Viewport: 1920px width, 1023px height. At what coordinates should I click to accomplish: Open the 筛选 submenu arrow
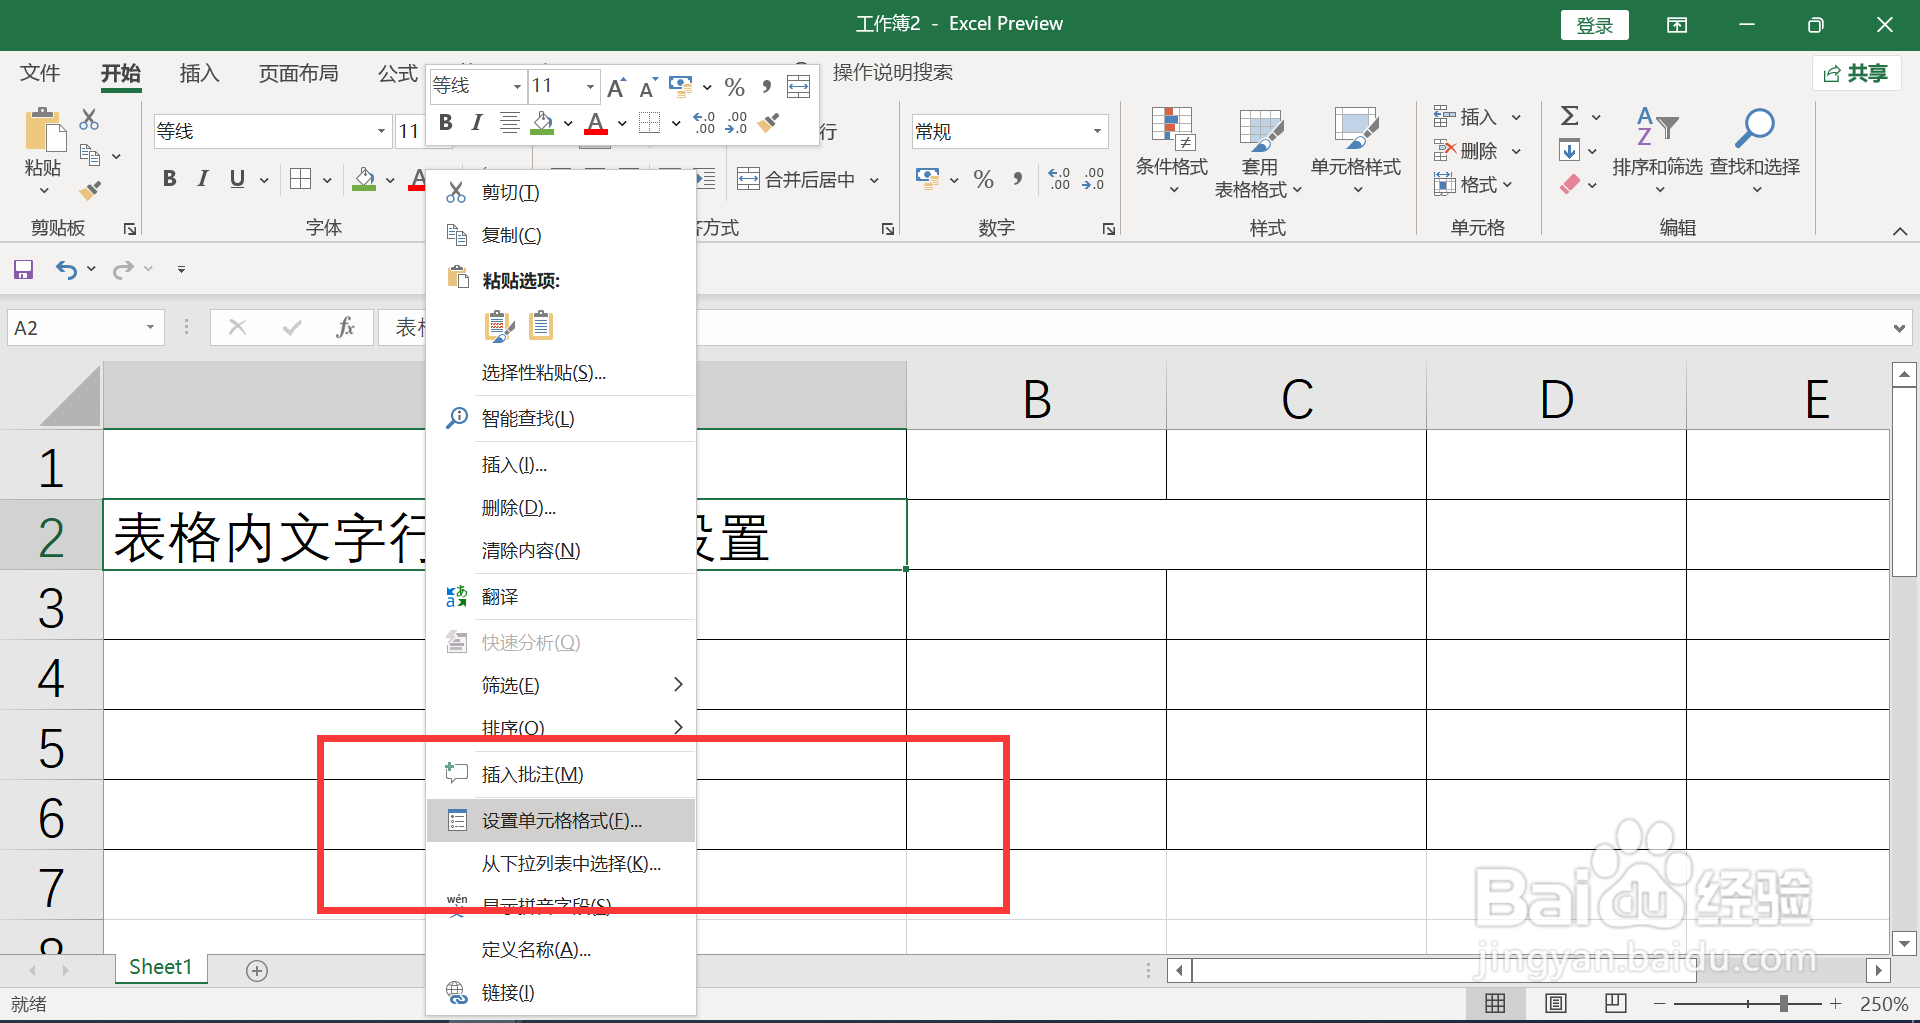point(678,684)
